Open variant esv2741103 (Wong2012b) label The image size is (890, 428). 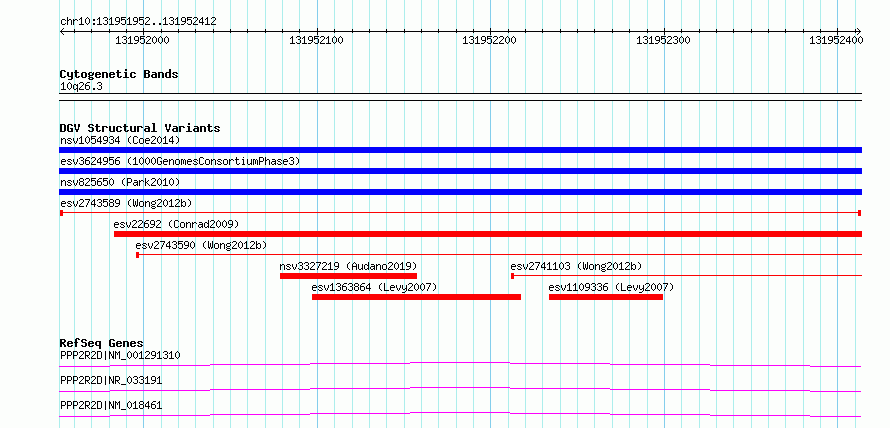click(x=576, y=266)
